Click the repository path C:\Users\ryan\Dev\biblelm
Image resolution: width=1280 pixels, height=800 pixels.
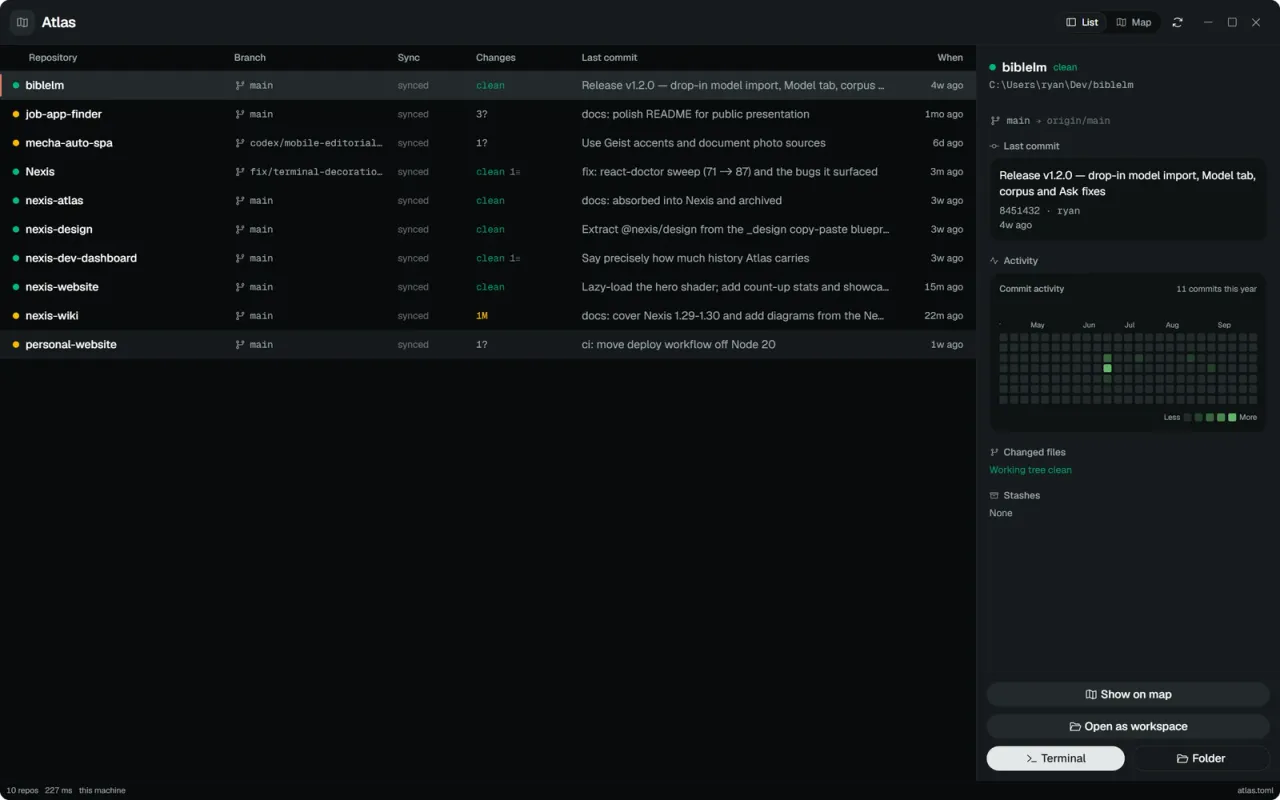coord(1061,85)
